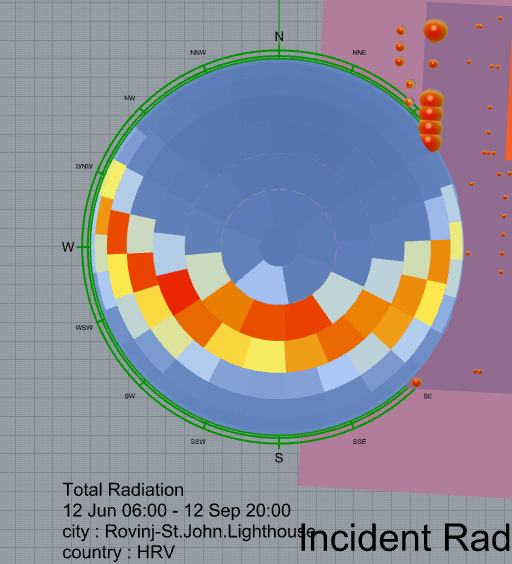The image size is (512, 564).
Task: Select the largest red sphere at top
Action: (435, 31)
